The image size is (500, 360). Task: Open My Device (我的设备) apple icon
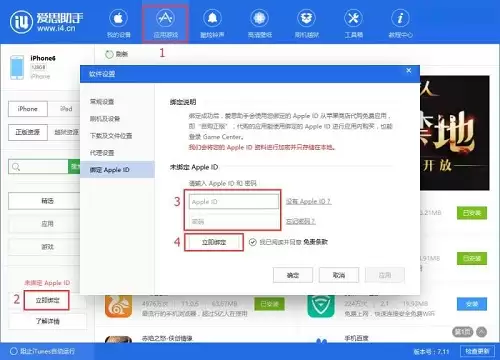click(x=118, y=18)
